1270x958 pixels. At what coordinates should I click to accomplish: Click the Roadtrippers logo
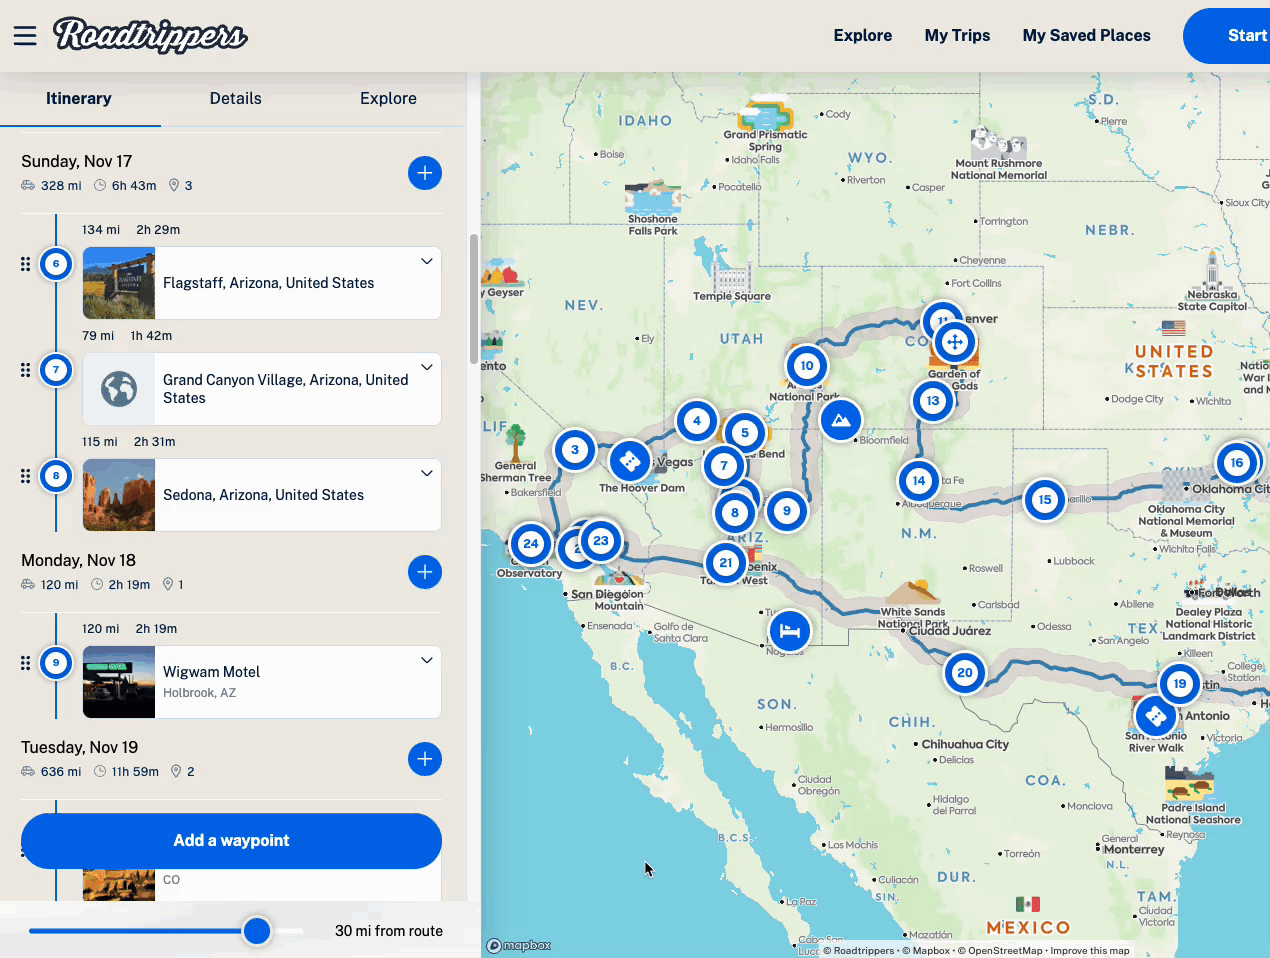point(150,35)
